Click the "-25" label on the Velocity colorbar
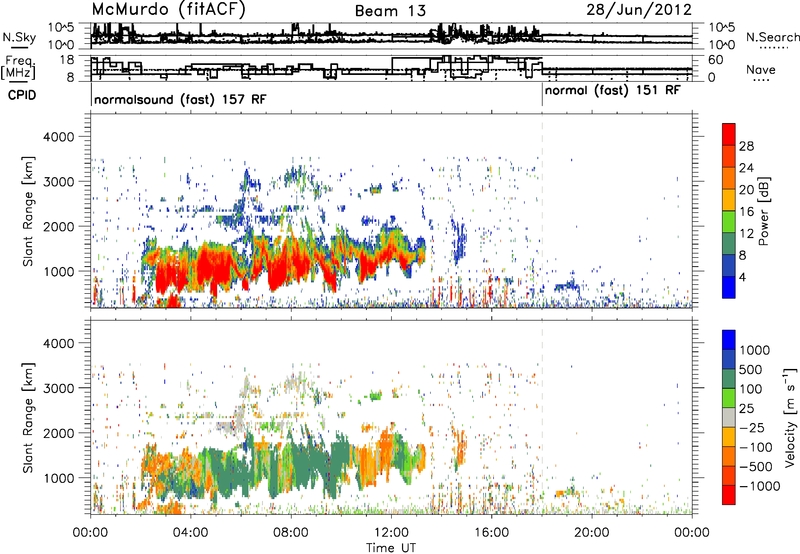 tap(755, 428)
